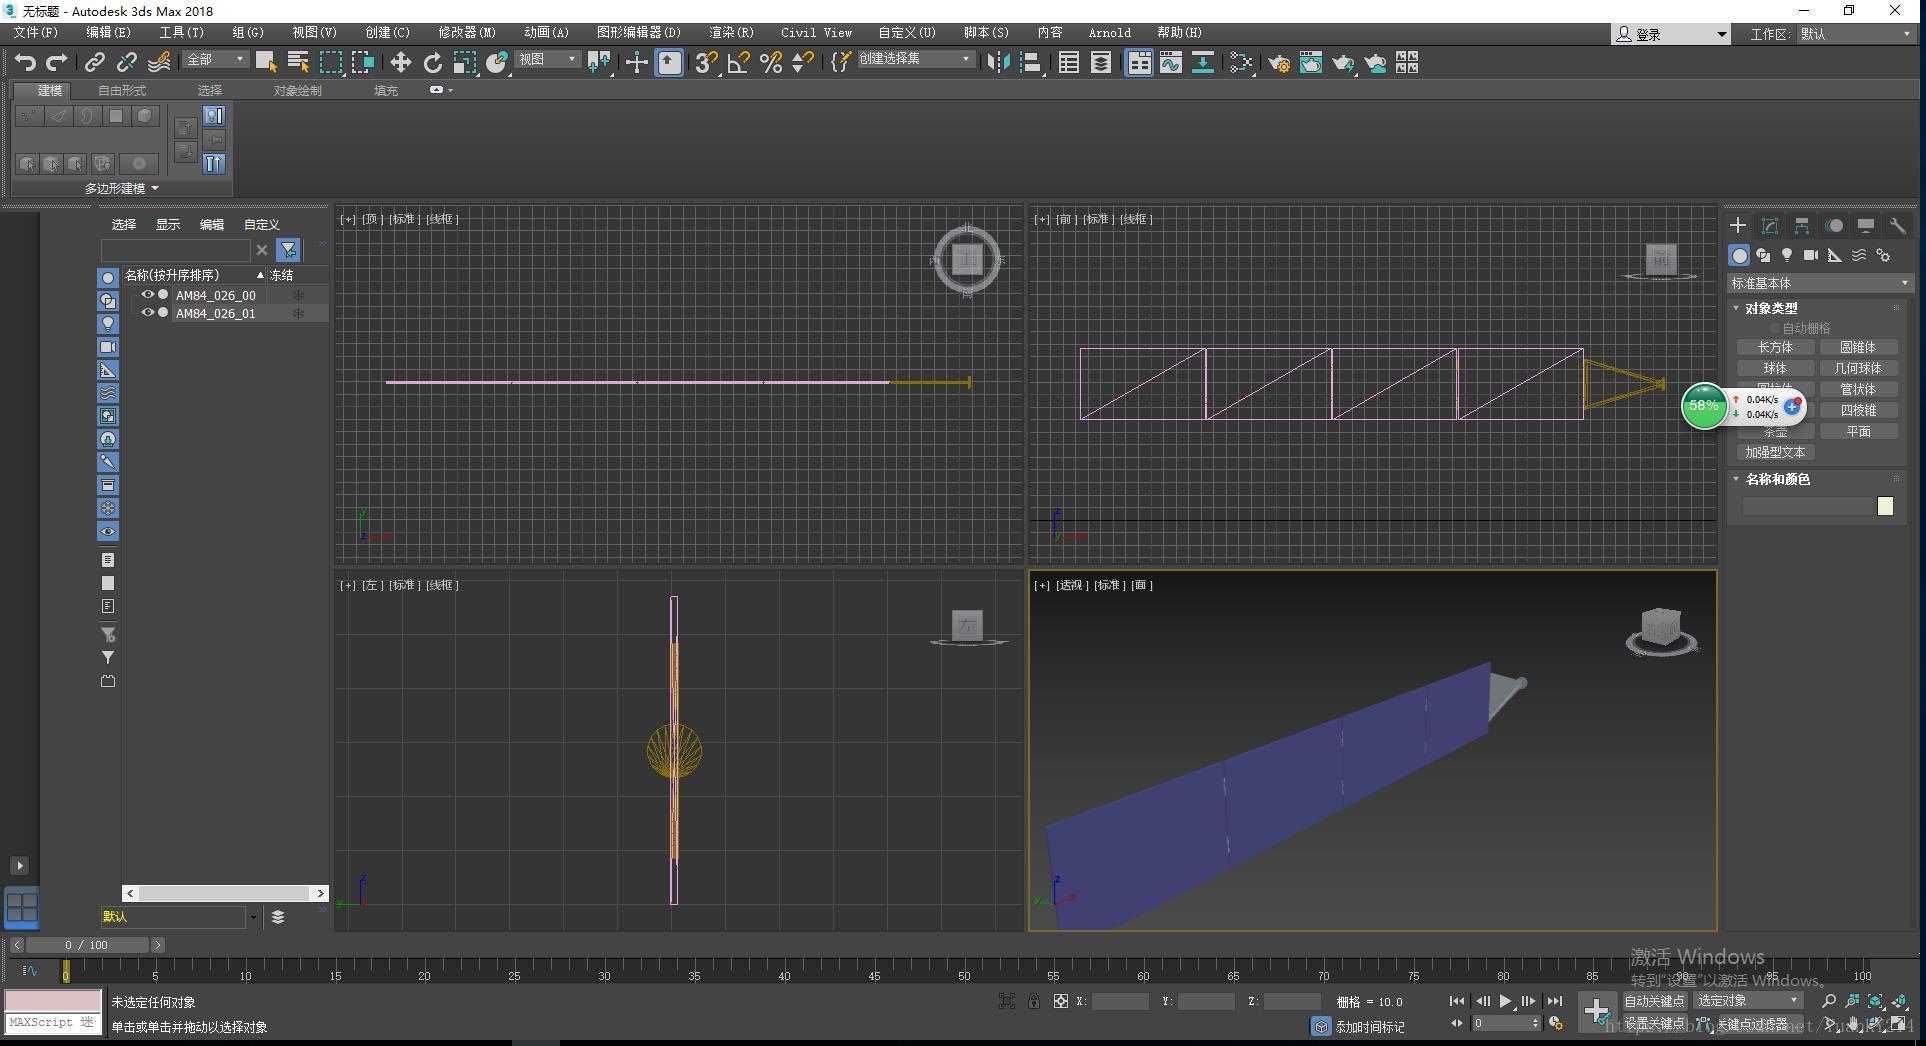Open the 修改器(M) menu
The width and height of the screenshot is (1926, 1046).
point(466,33)
